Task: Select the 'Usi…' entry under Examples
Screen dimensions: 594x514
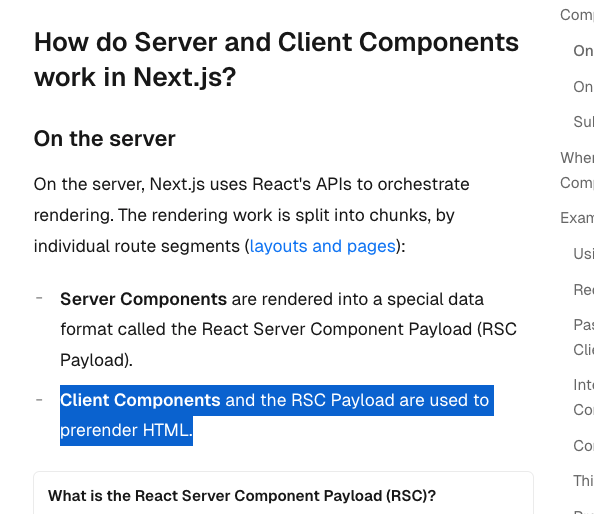Action: (x=583, y=253)
